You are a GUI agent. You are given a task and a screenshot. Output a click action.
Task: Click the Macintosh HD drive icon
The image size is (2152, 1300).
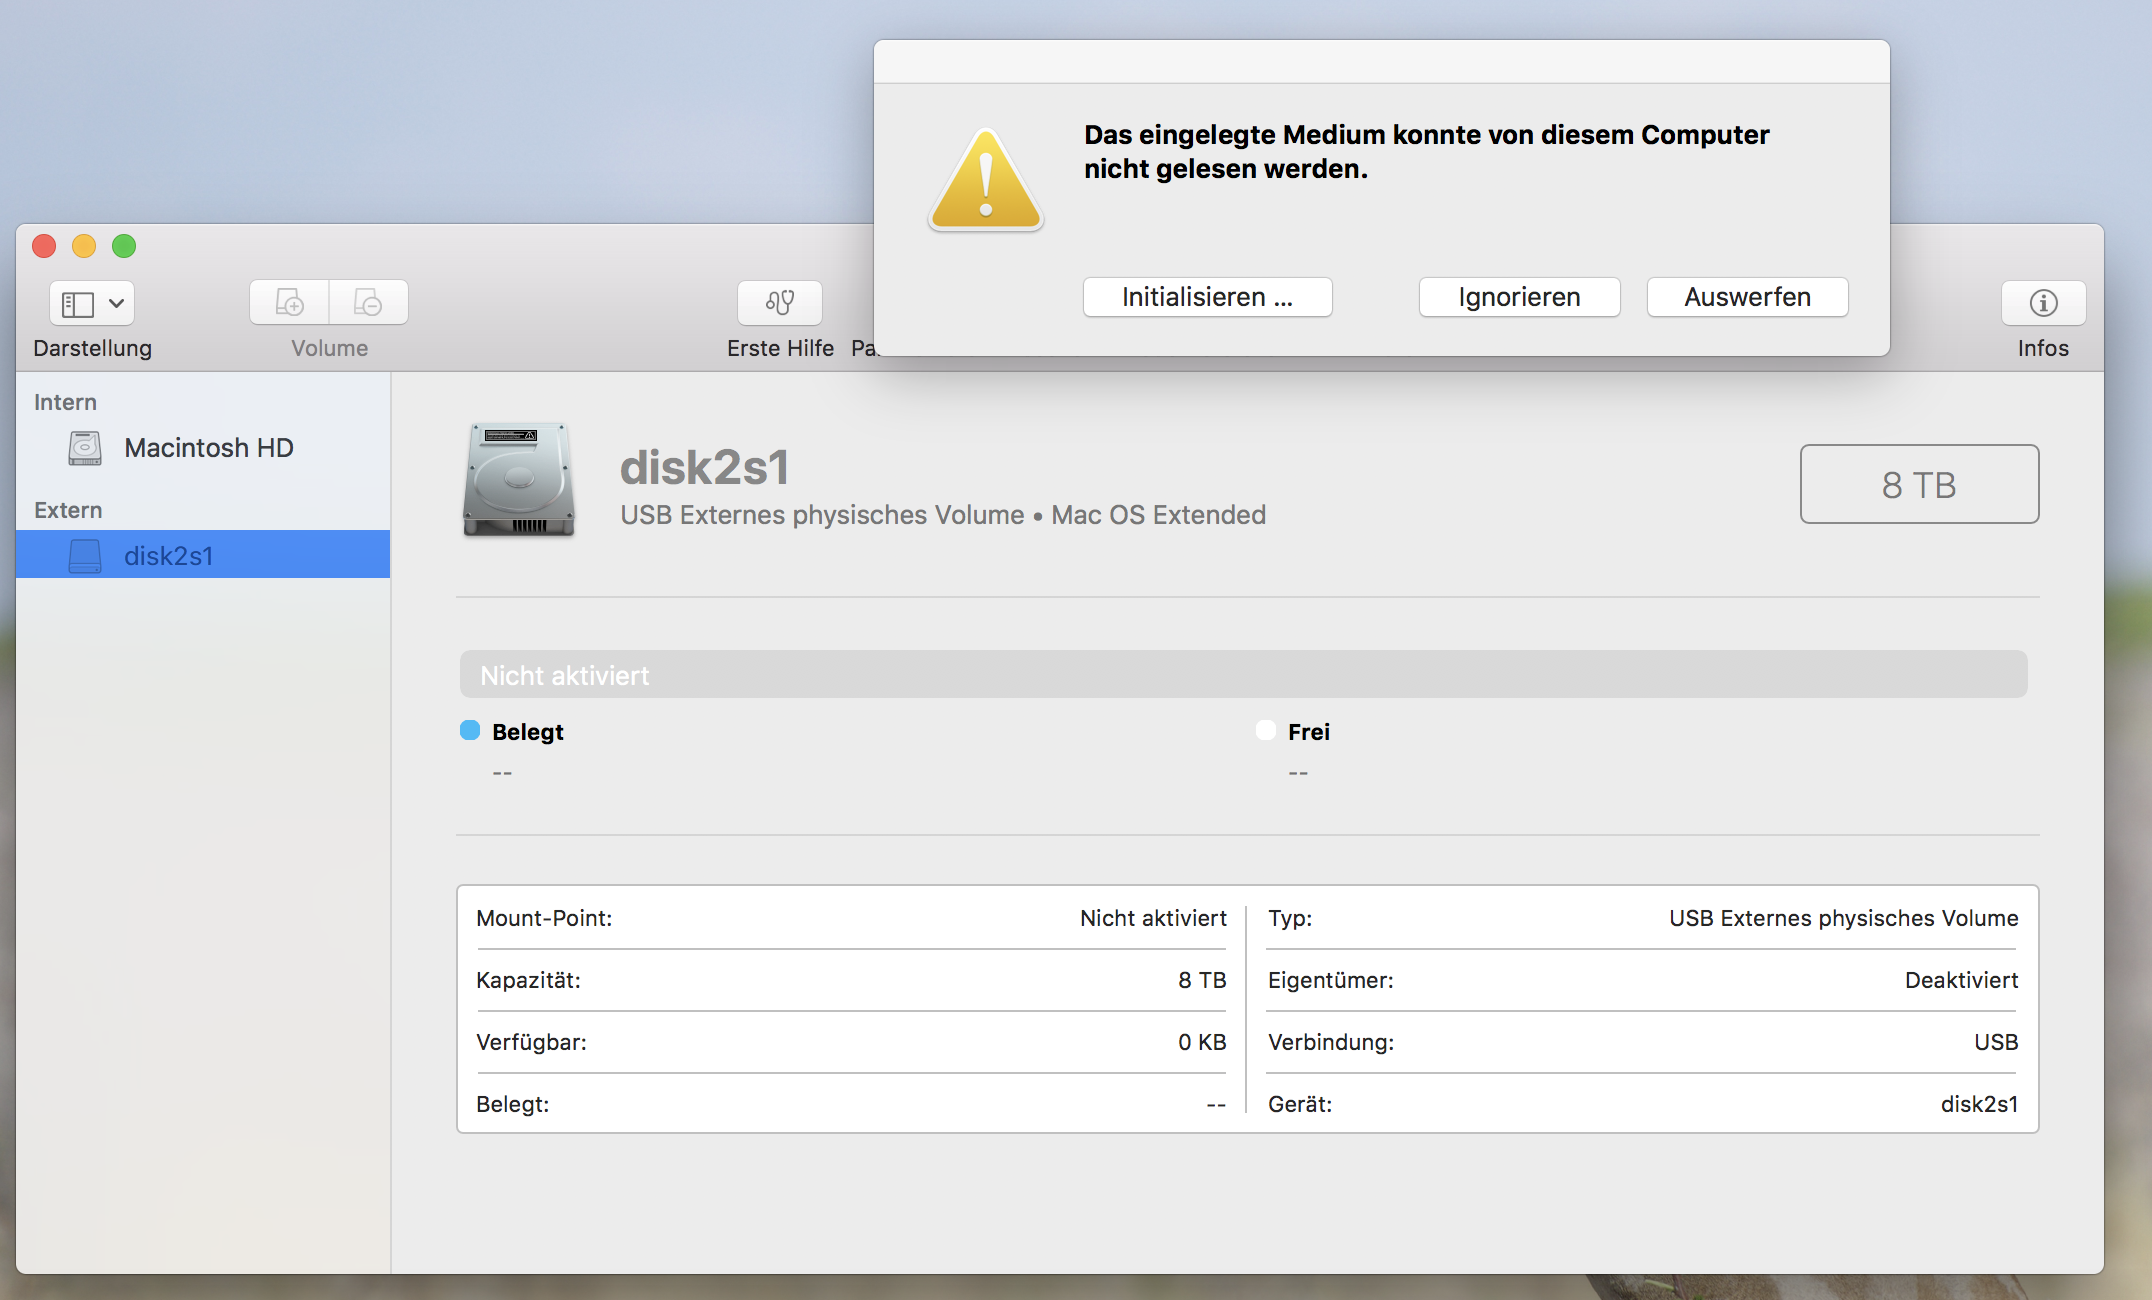[85, 448]
